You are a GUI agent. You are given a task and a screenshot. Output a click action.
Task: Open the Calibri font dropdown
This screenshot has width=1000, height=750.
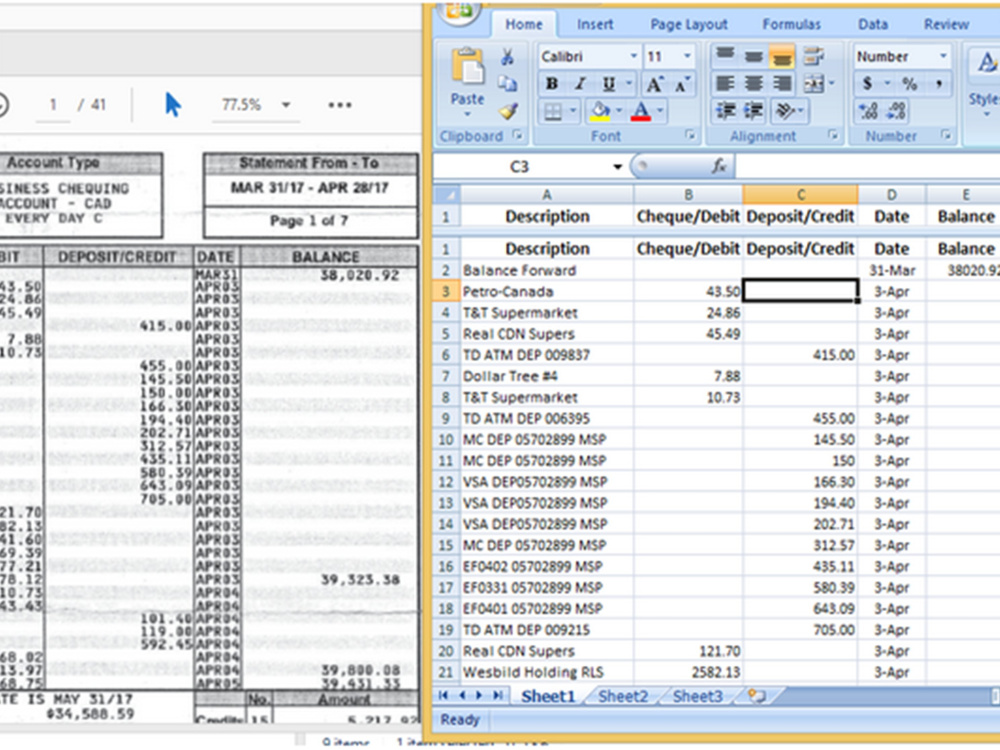tap(636, 57)
